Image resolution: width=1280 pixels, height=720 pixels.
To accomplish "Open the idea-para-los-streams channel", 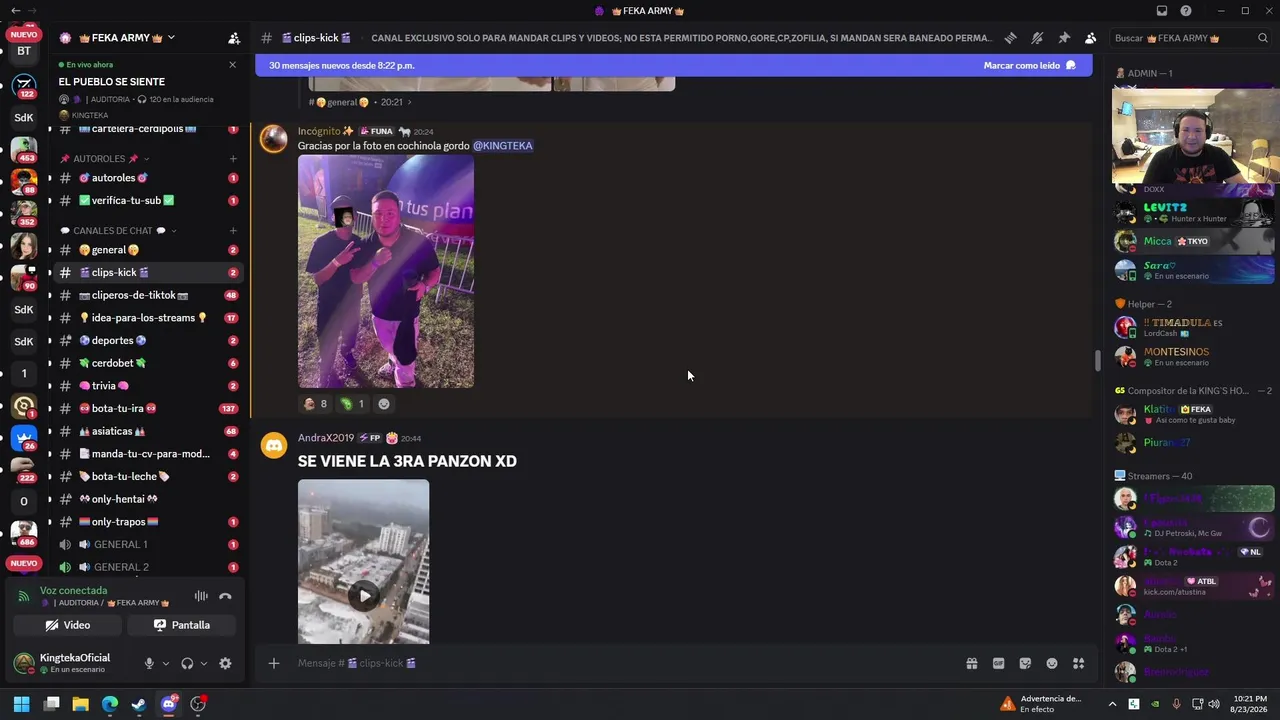I will point(148,318).
